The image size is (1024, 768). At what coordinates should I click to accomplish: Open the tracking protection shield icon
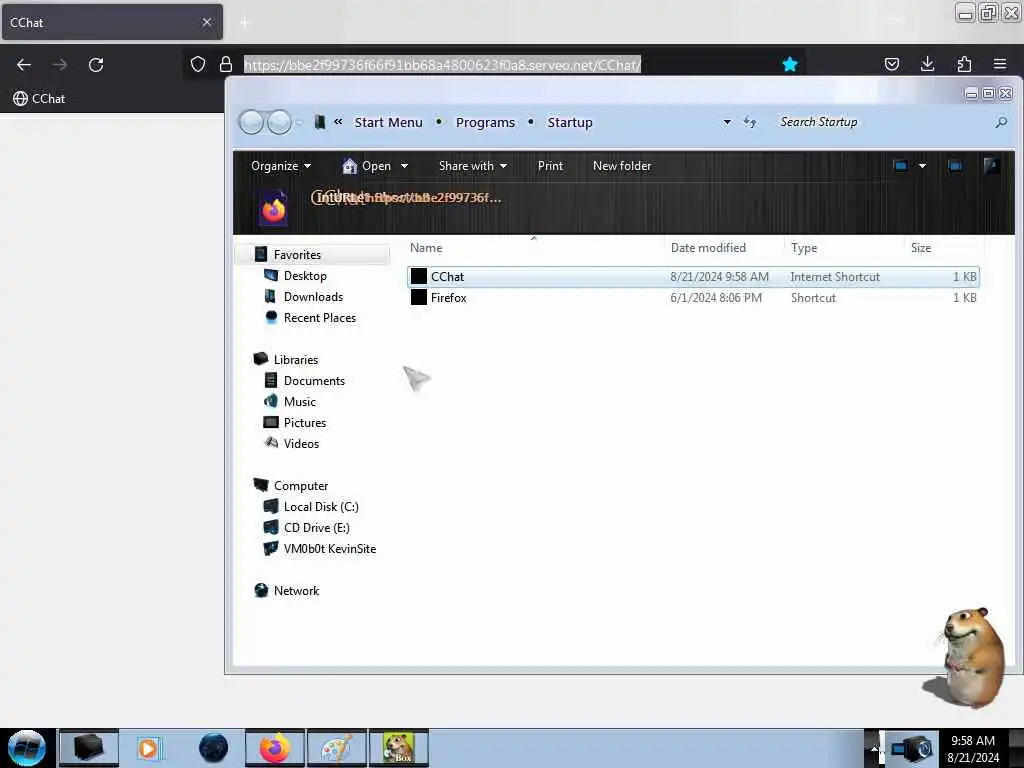198,64
